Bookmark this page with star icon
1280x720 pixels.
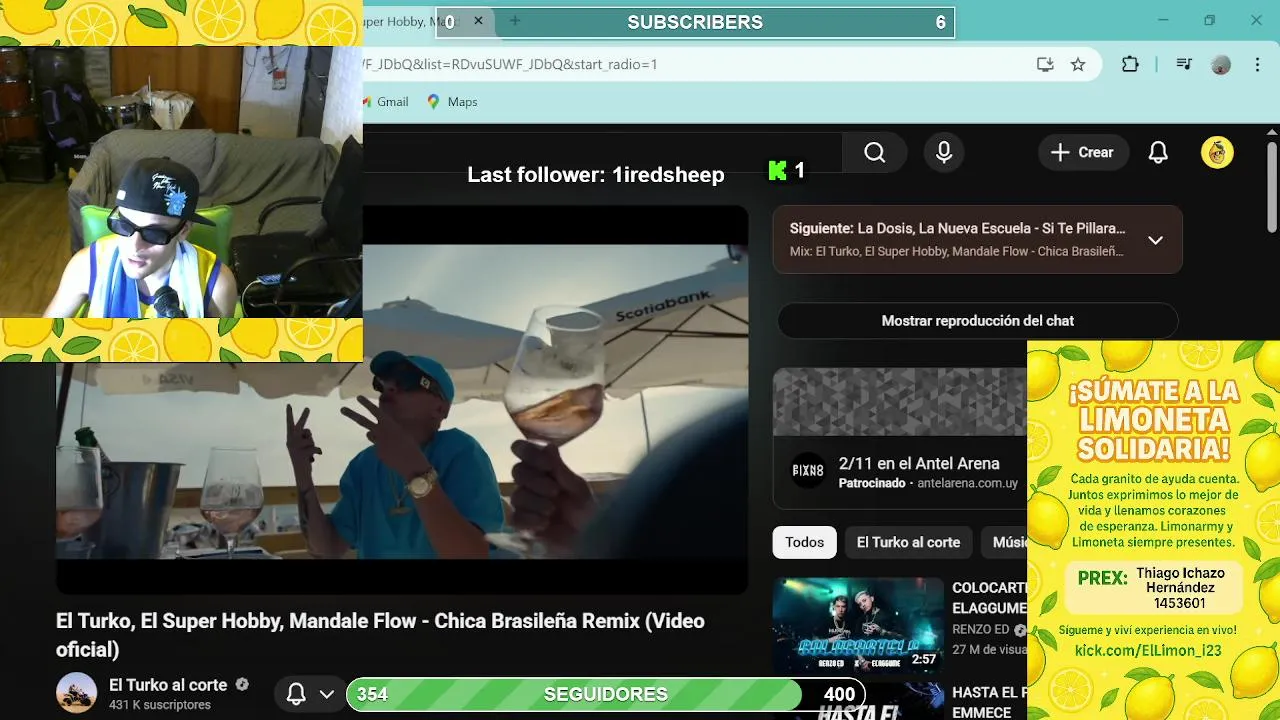pos(1078,64)
